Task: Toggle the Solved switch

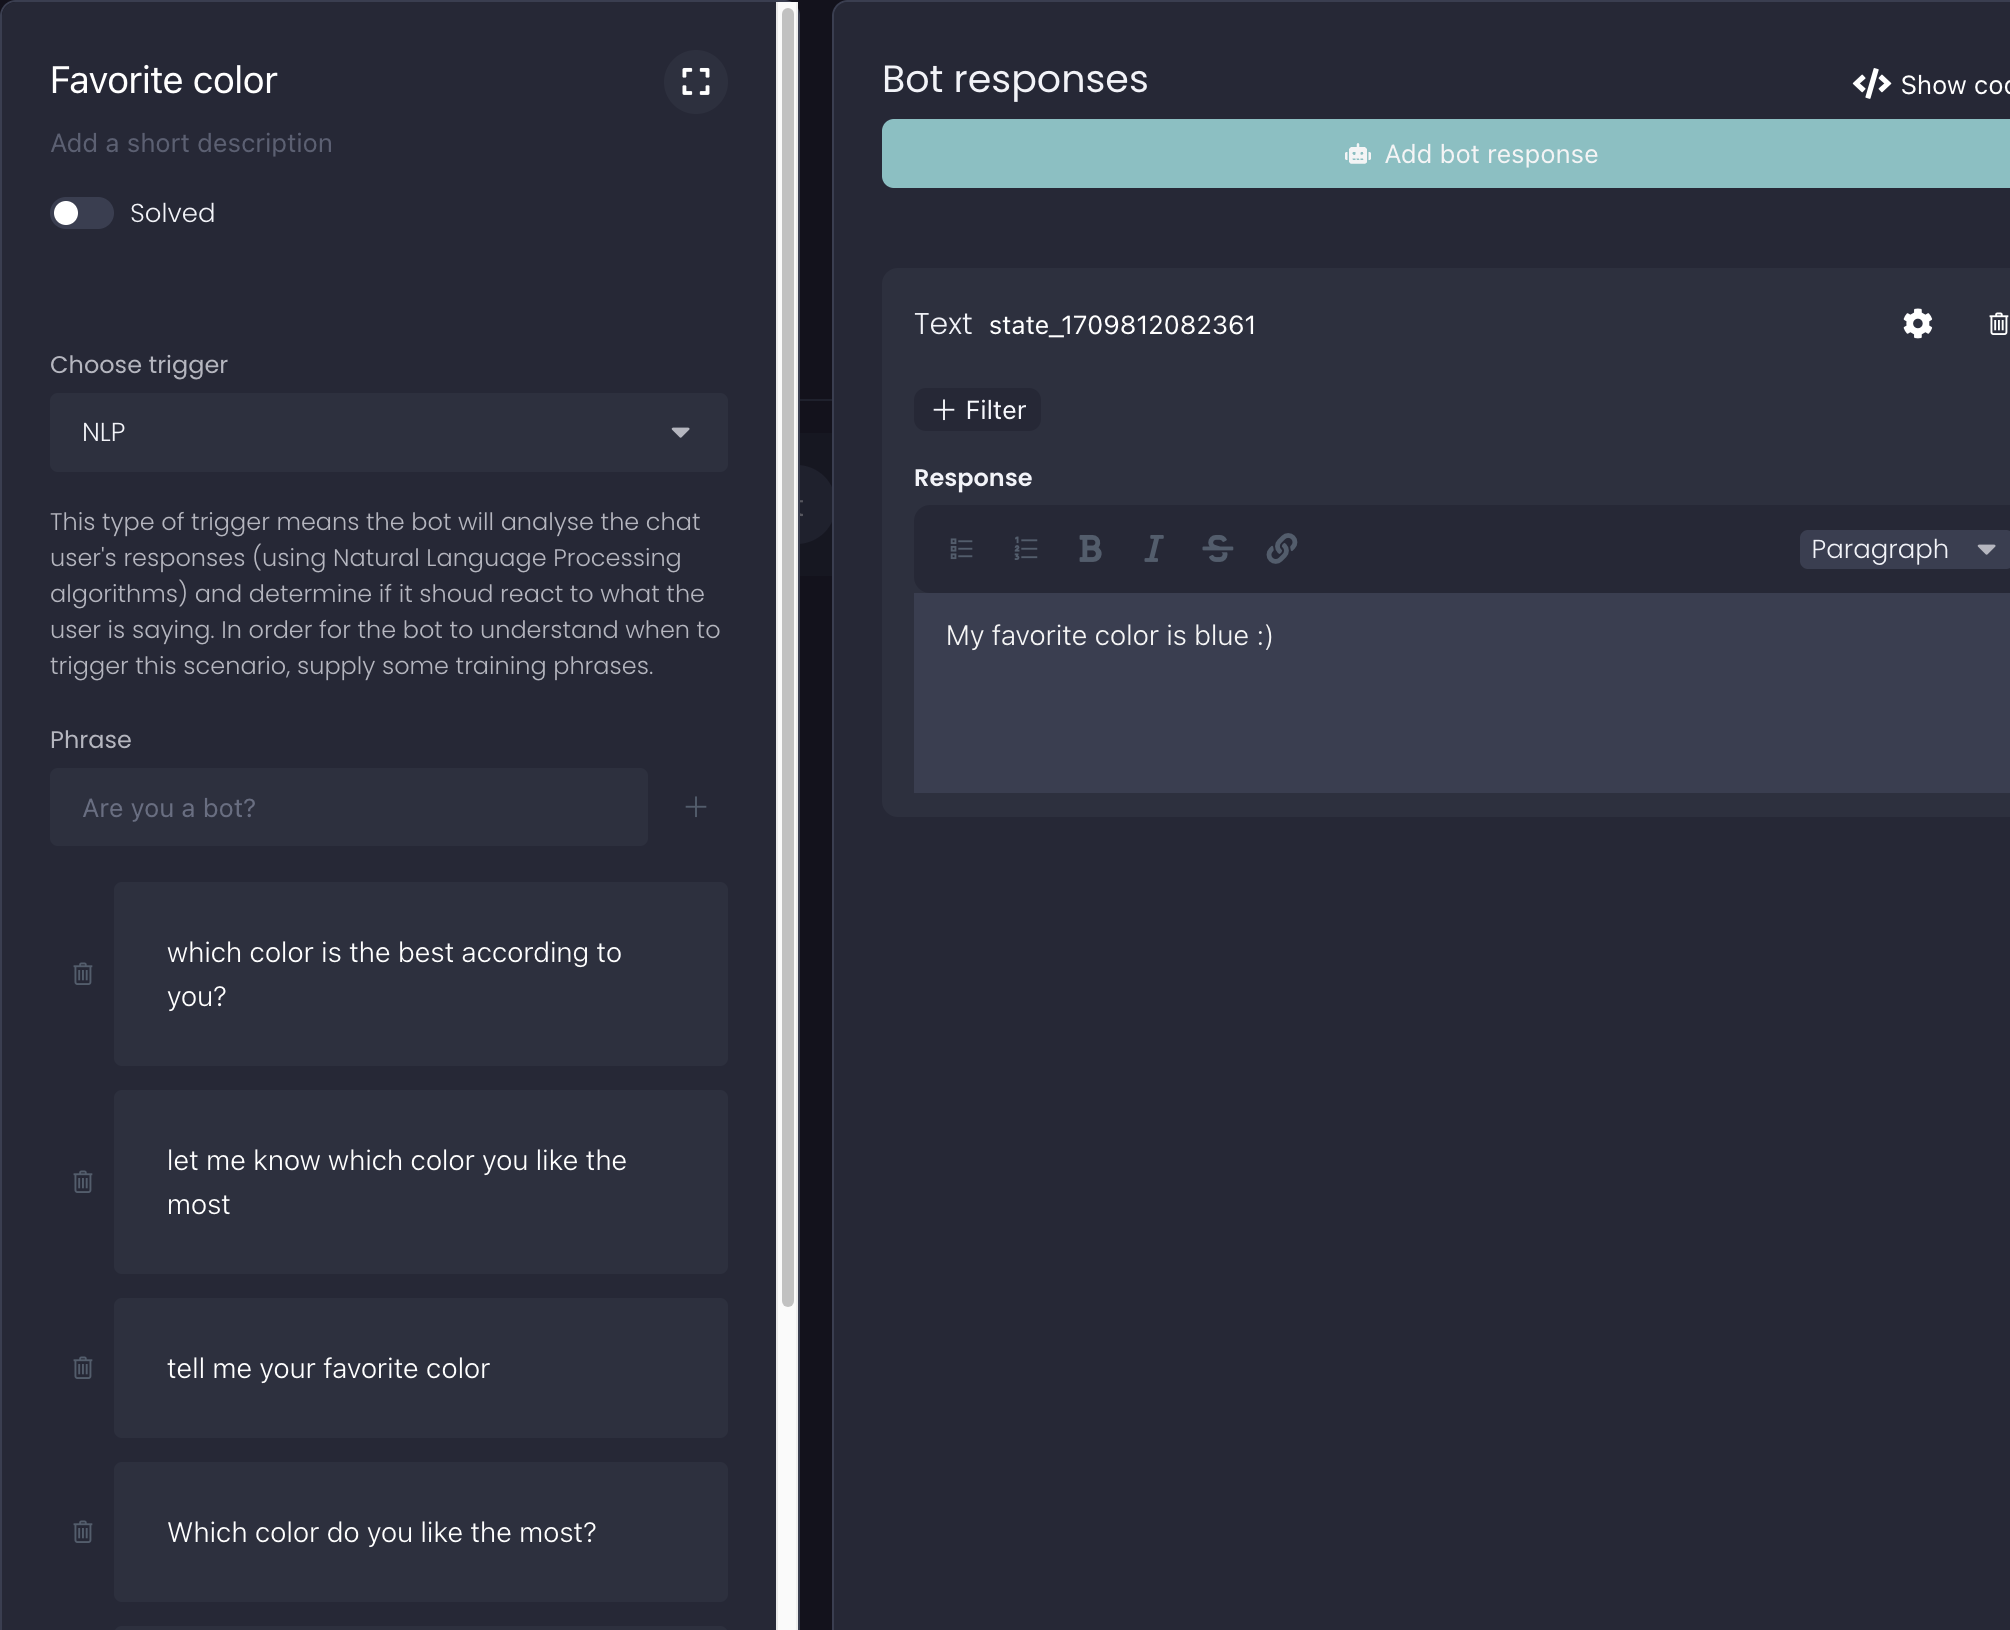Action: [x=82, y=213]
